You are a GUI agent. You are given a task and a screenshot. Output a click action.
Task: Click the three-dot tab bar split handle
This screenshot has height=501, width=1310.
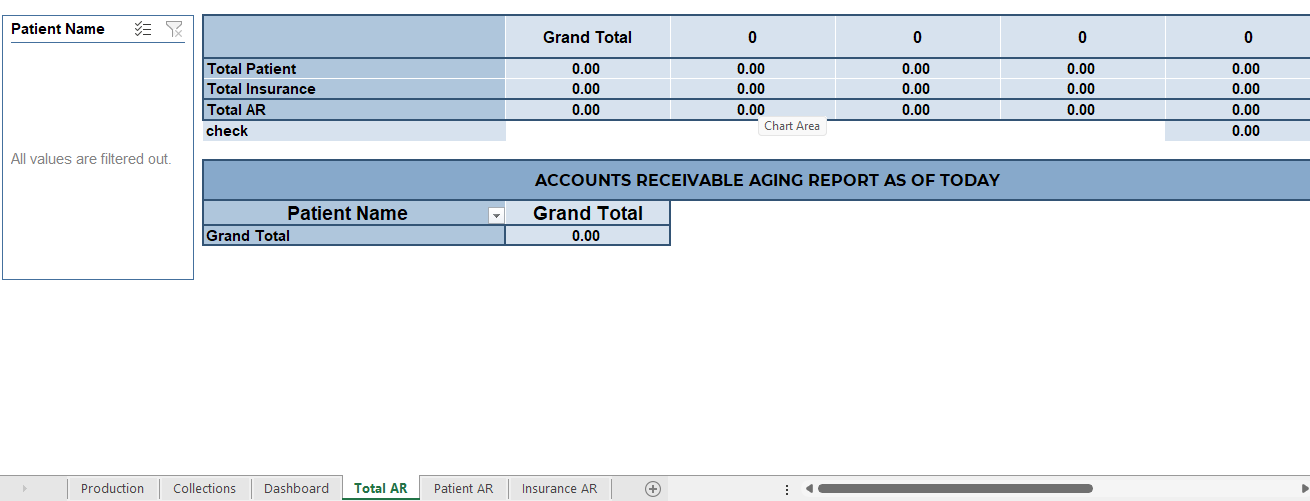coord(787,489)
